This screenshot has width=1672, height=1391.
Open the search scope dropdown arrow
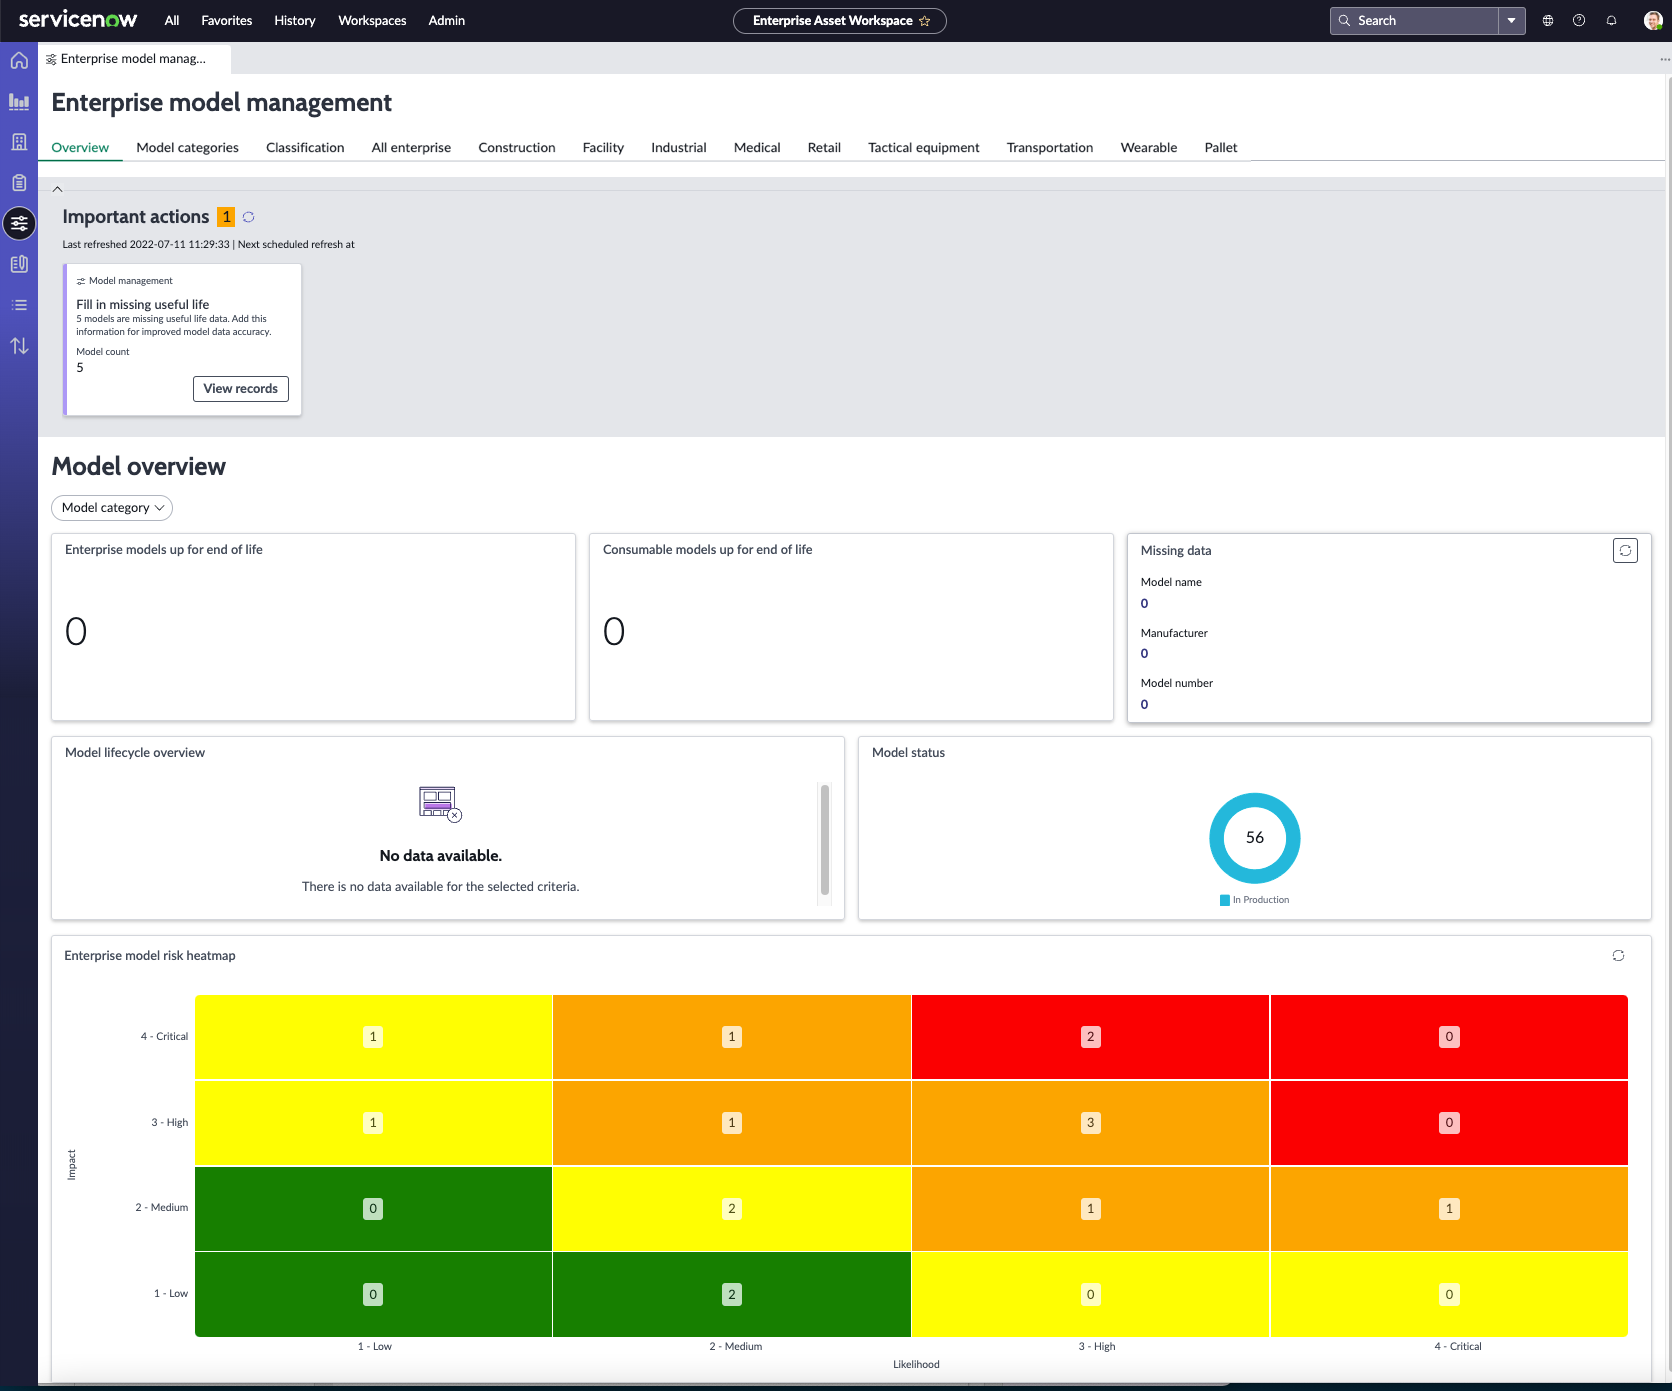(1511, 21)
